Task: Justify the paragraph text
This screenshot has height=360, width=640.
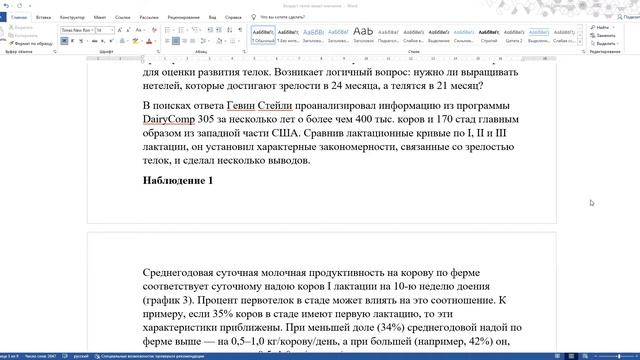Action: [x=192, y=41]
